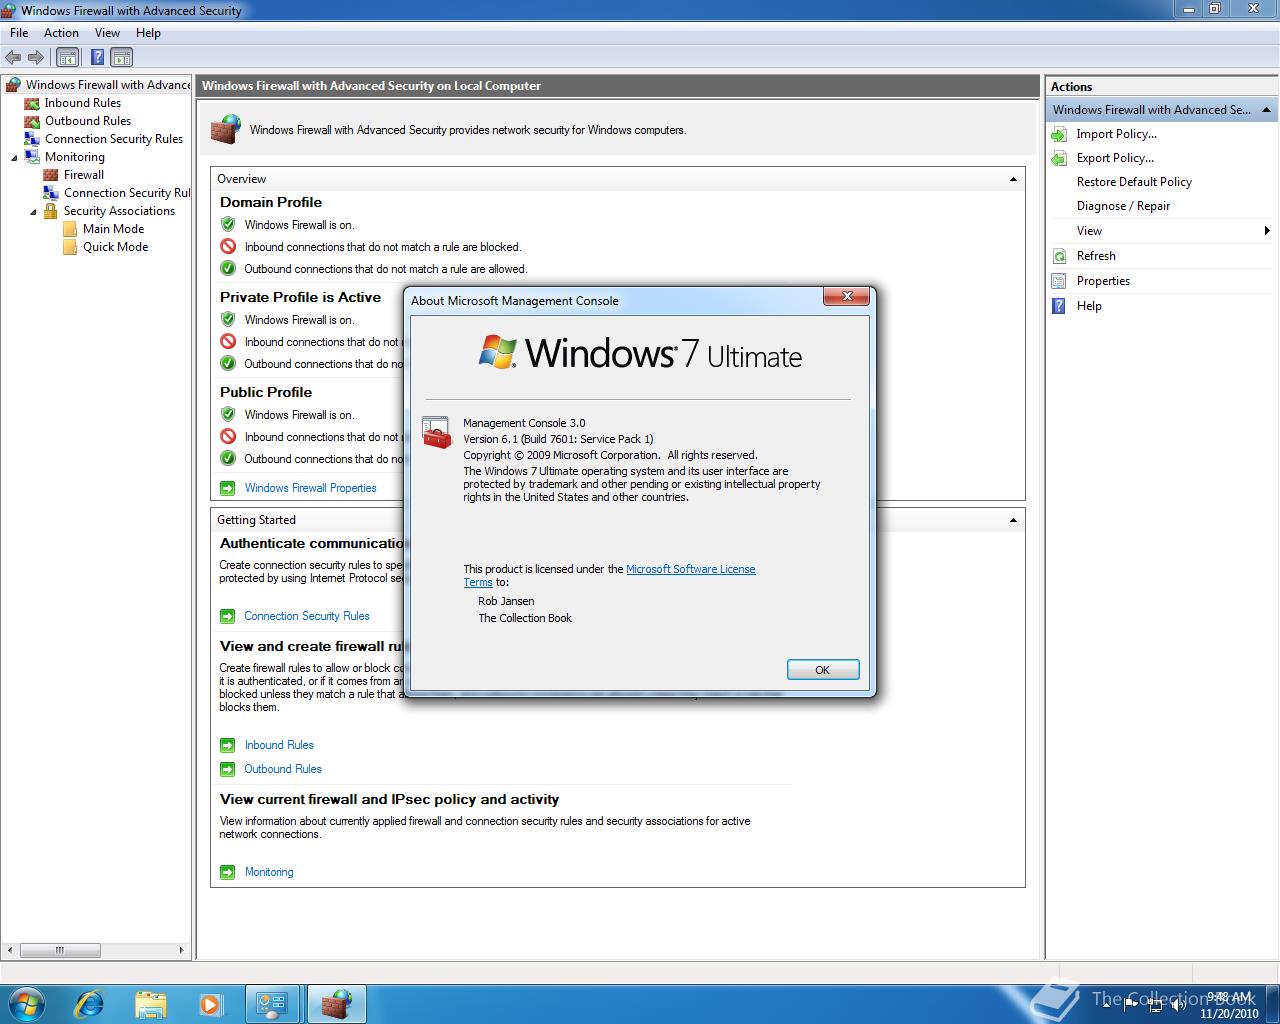Image resolution: width=1280 pixels, height=1024 pixels.
Task: Click Refresh in Actions pane
Action: (1096, 256)
